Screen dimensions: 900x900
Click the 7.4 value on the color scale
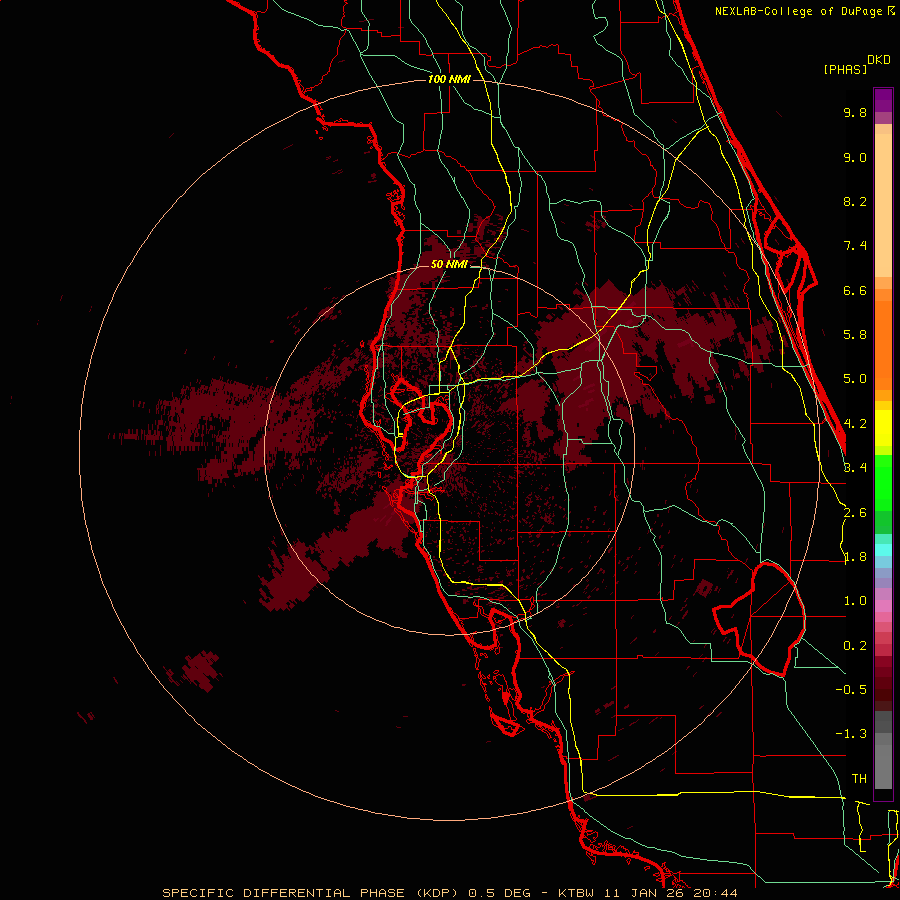coord(855,246)
